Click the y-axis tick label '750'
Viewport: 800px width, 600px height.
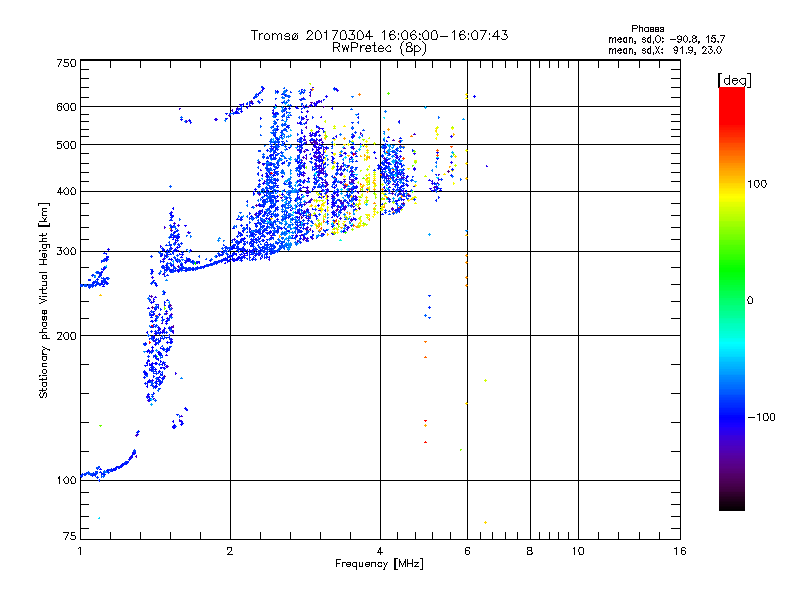click(x=66, y=63)
